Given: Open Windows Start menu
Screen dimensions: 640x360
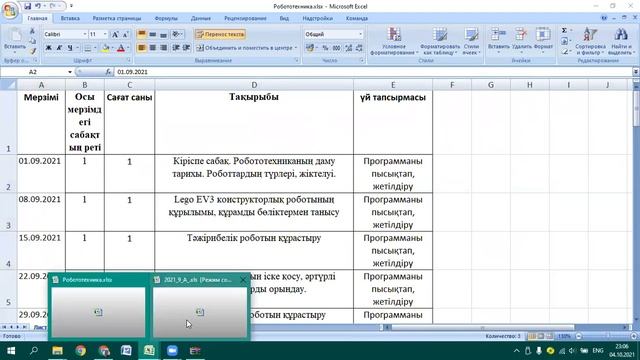Looking at the screenshot, I should pyautogui.click(x=11, y=351).
